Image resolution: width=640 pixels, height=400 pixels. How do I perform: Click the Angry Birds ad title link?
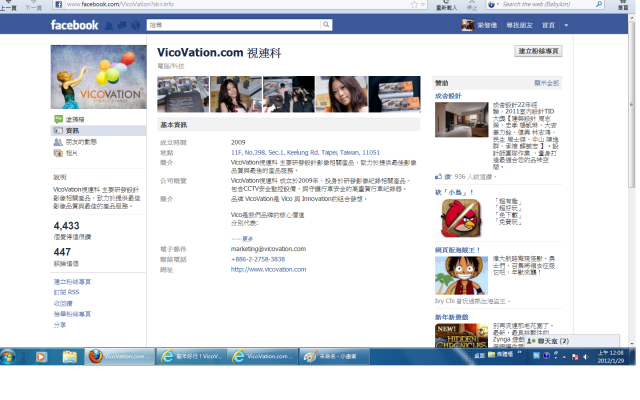454,192
